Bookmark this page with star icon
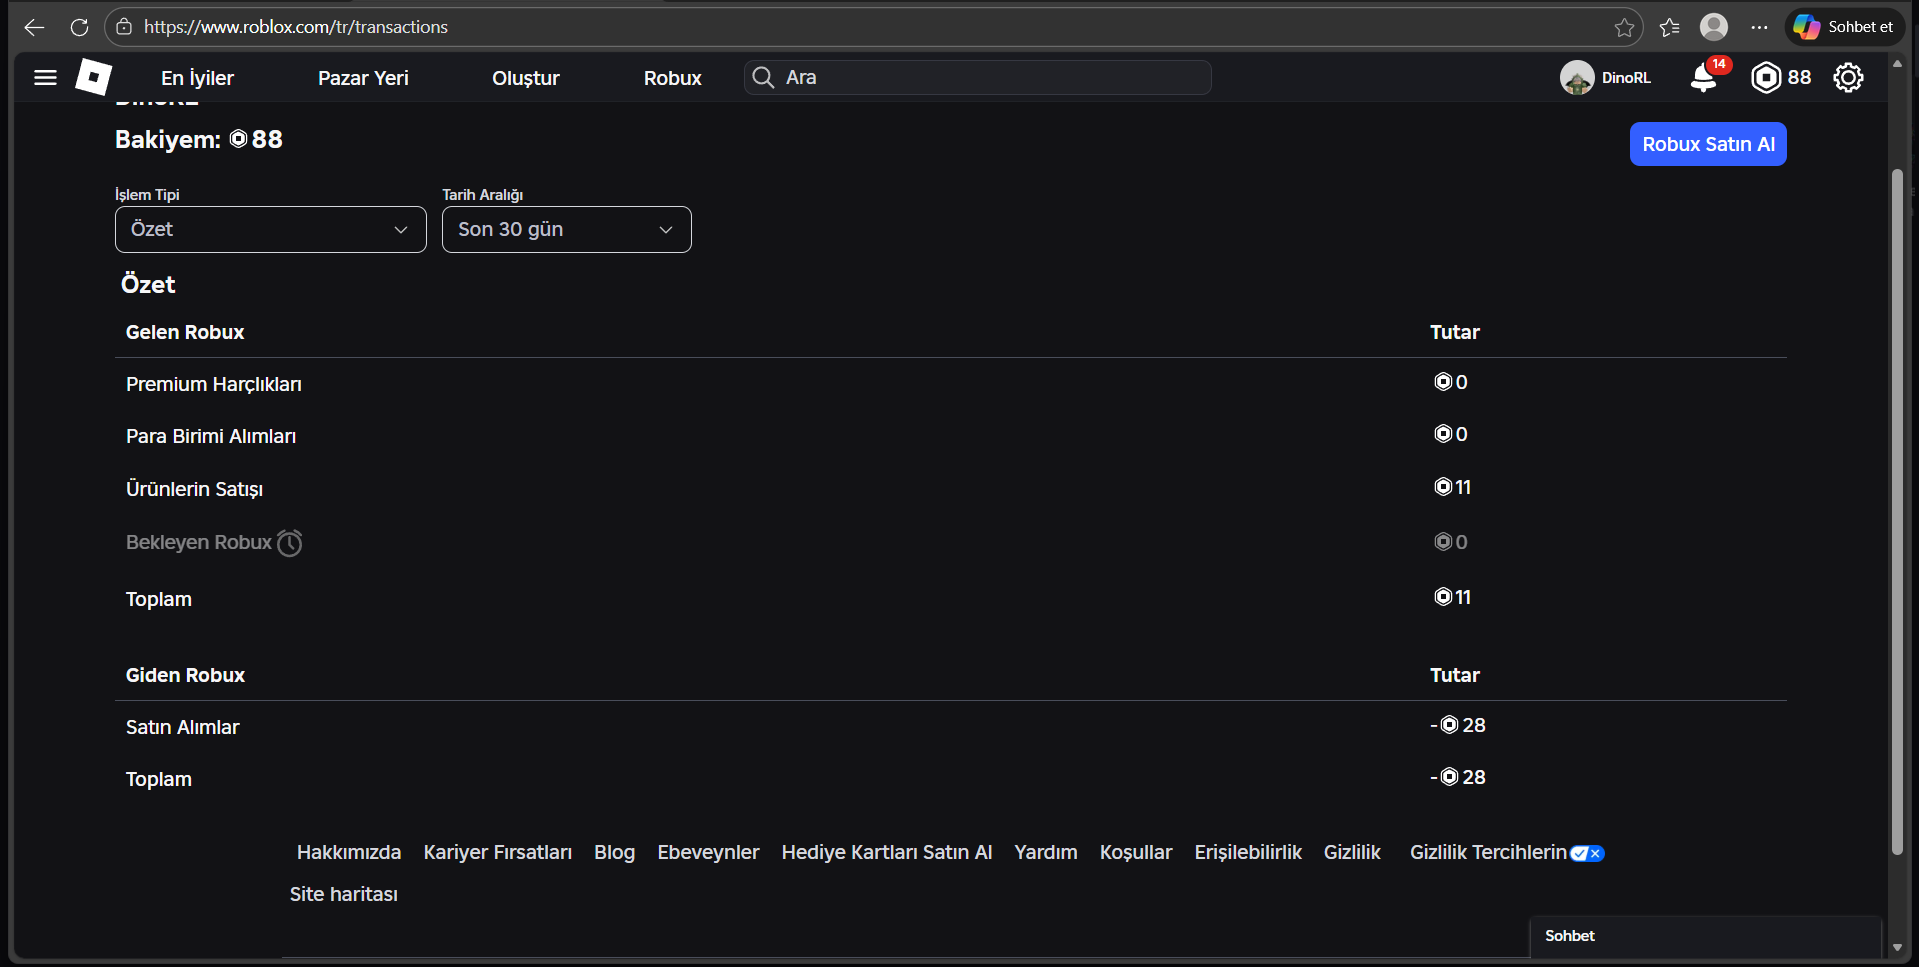Screen dimensions: 1919x967 point(1624,27)
